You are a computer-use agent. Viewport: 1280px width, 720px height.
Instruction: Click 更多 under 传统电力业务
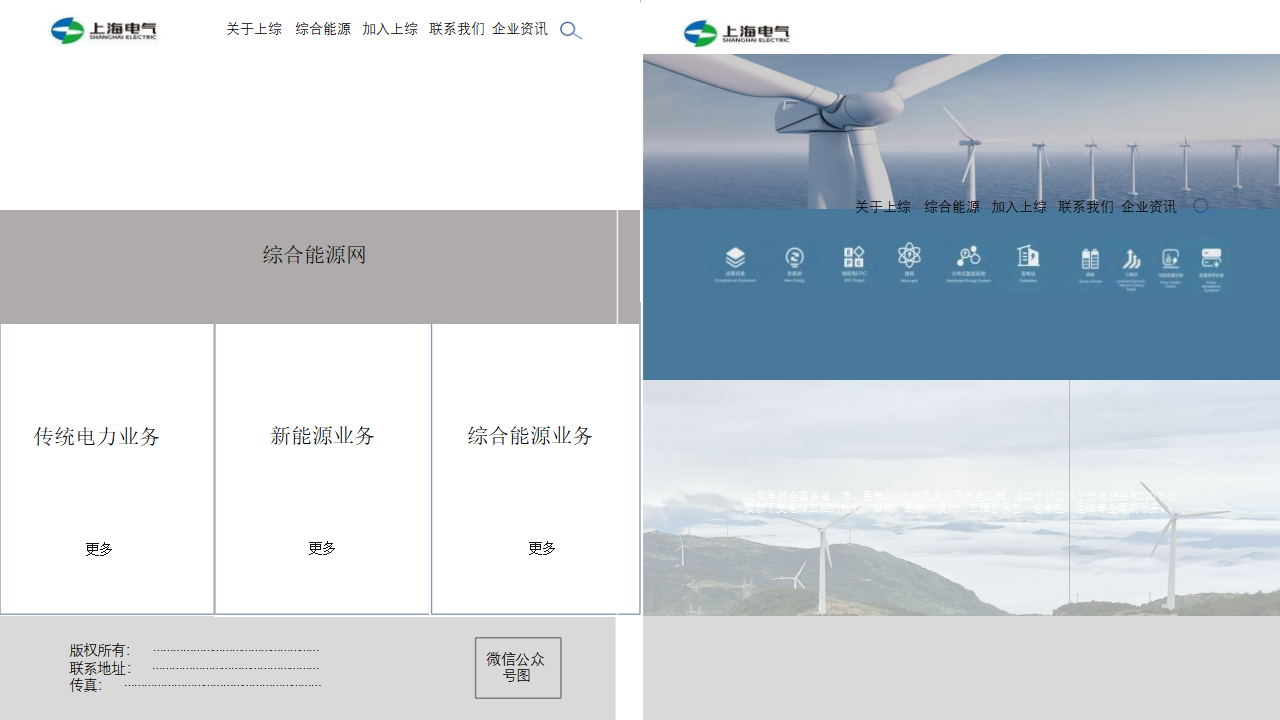[99, 549]
